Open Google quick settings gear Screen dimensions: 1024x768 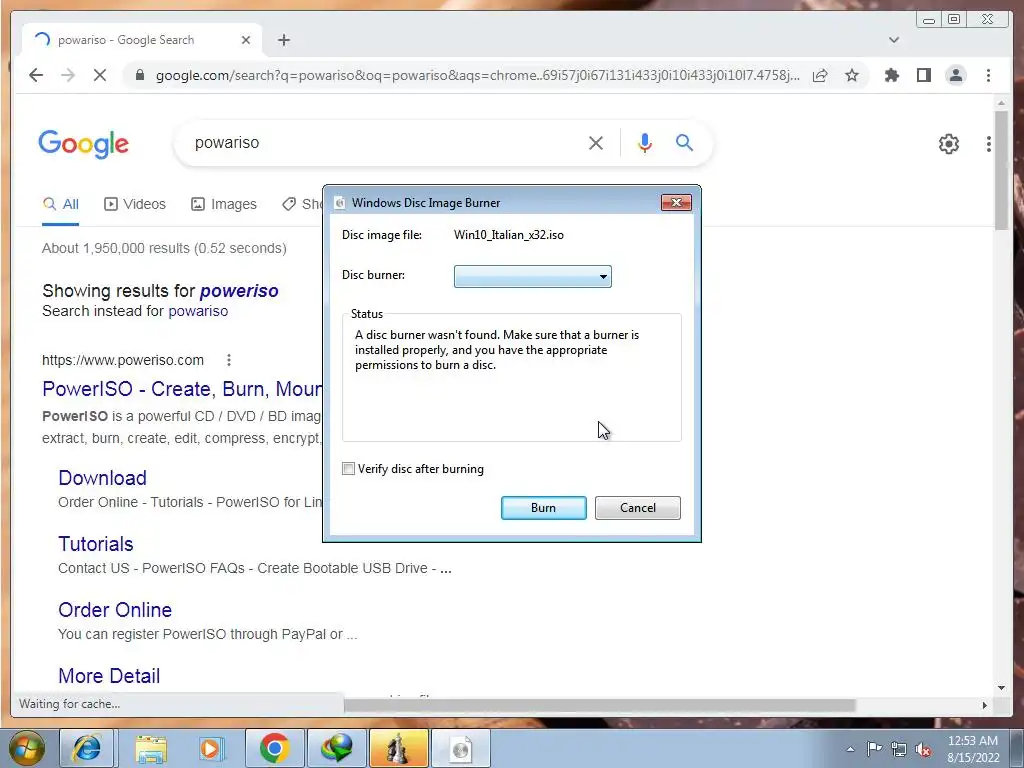(x=948, y=144)
